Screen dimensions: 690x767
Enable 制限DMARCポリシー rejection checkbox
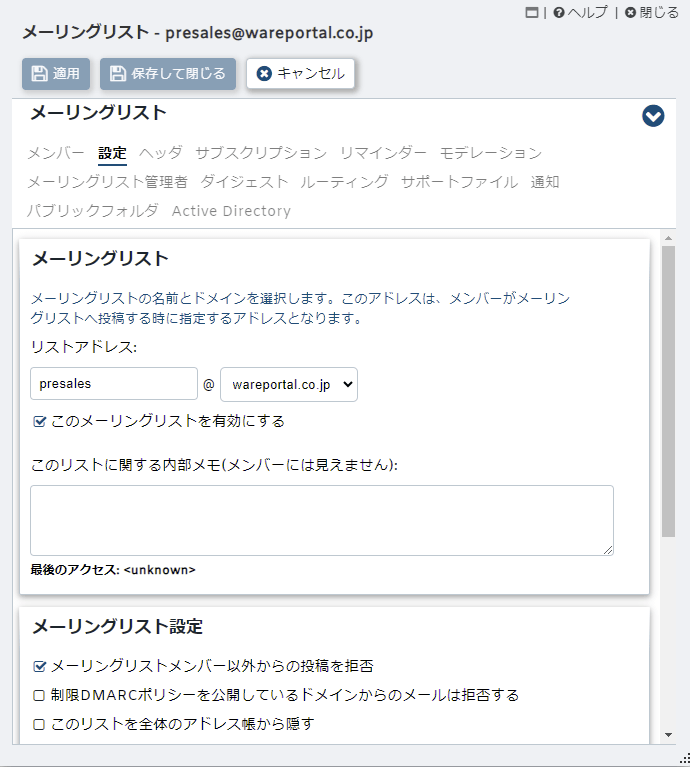click(x=40, y=695)
